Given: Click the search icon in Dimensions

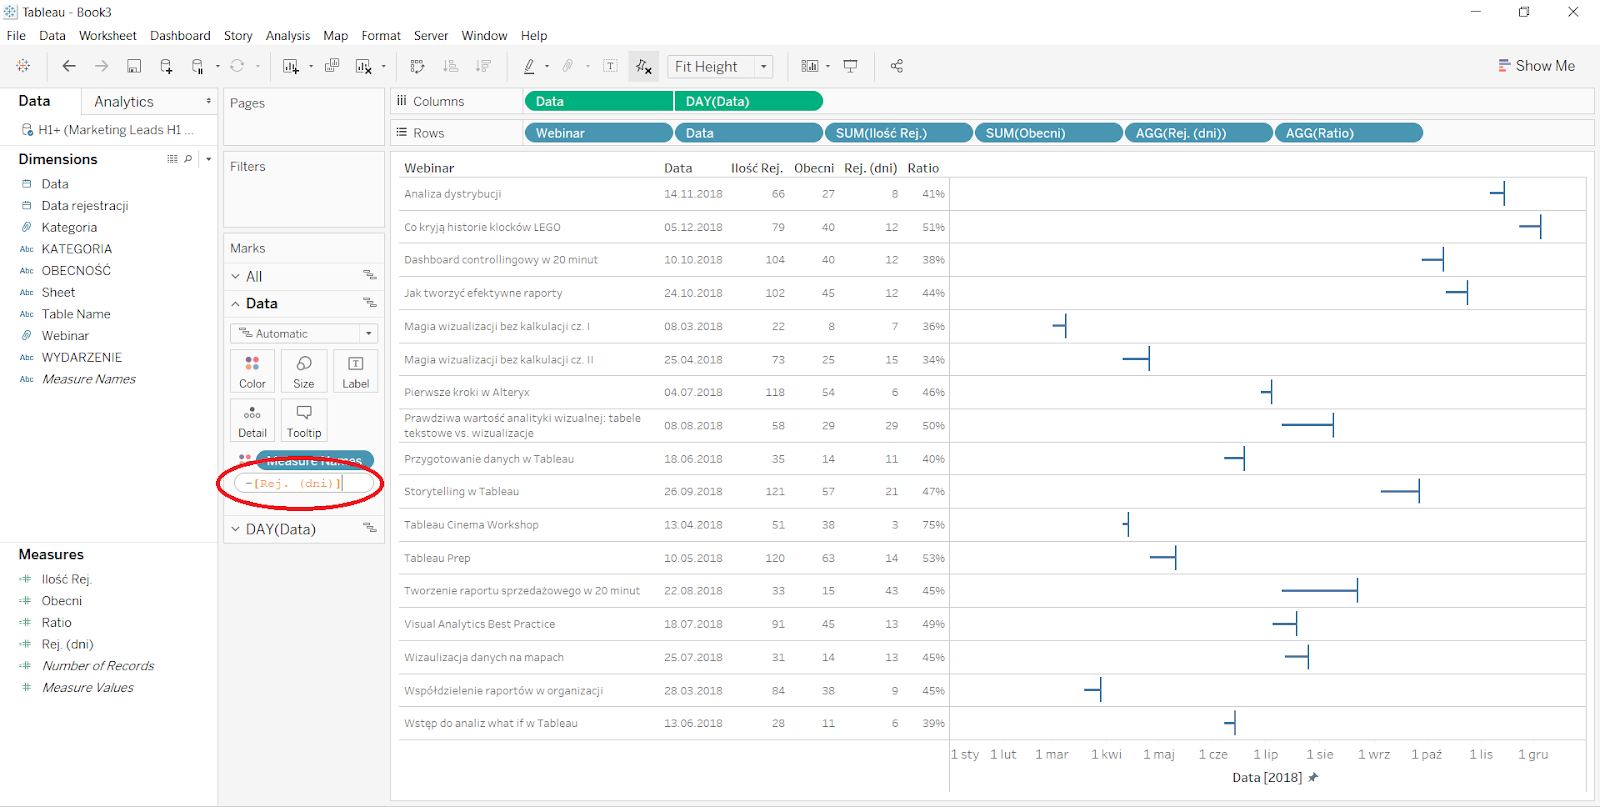Looking at the screenshot, I should (x=188, y=159).
